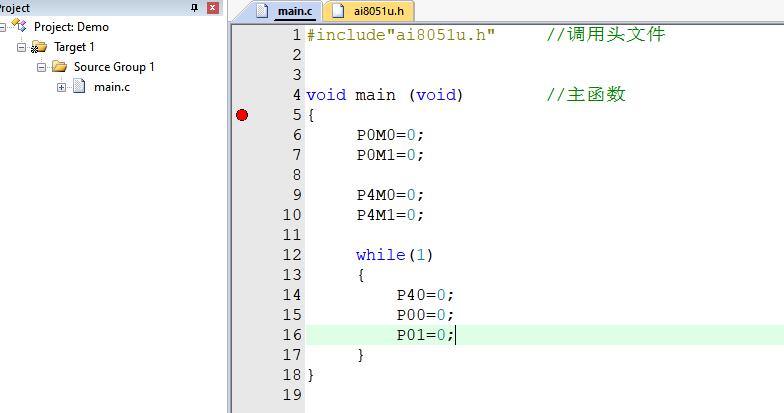
Task: Select main.c in the project tree
Action: coord(112,87)
